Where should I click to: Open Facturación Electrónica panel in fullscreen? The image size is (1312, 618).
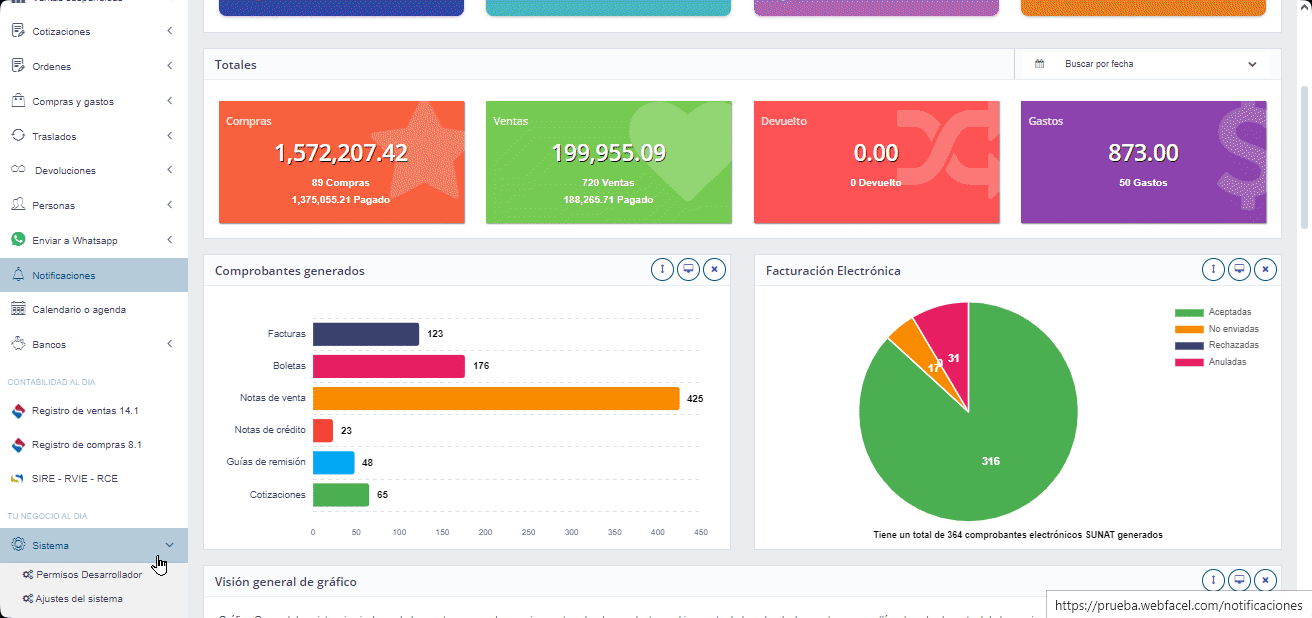(x=1239, y=270)
